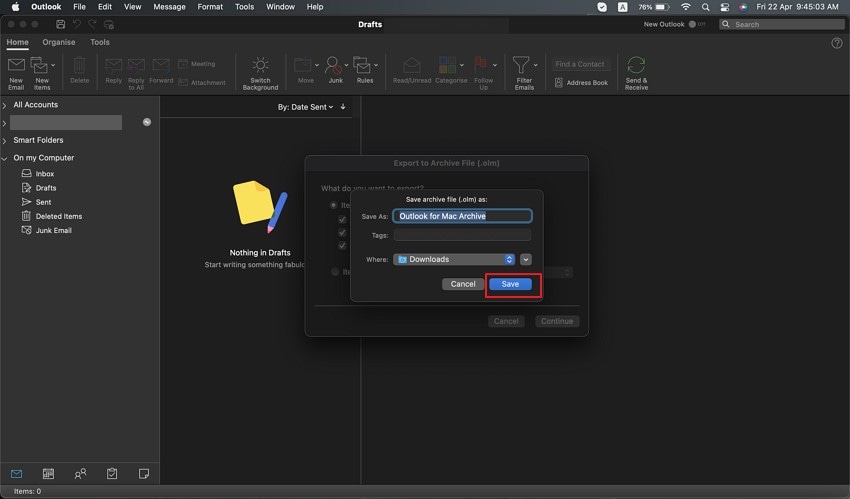The image size is (850, 499).
Task: Click the Forward icon in ribbon
Action: pos(161,65)
